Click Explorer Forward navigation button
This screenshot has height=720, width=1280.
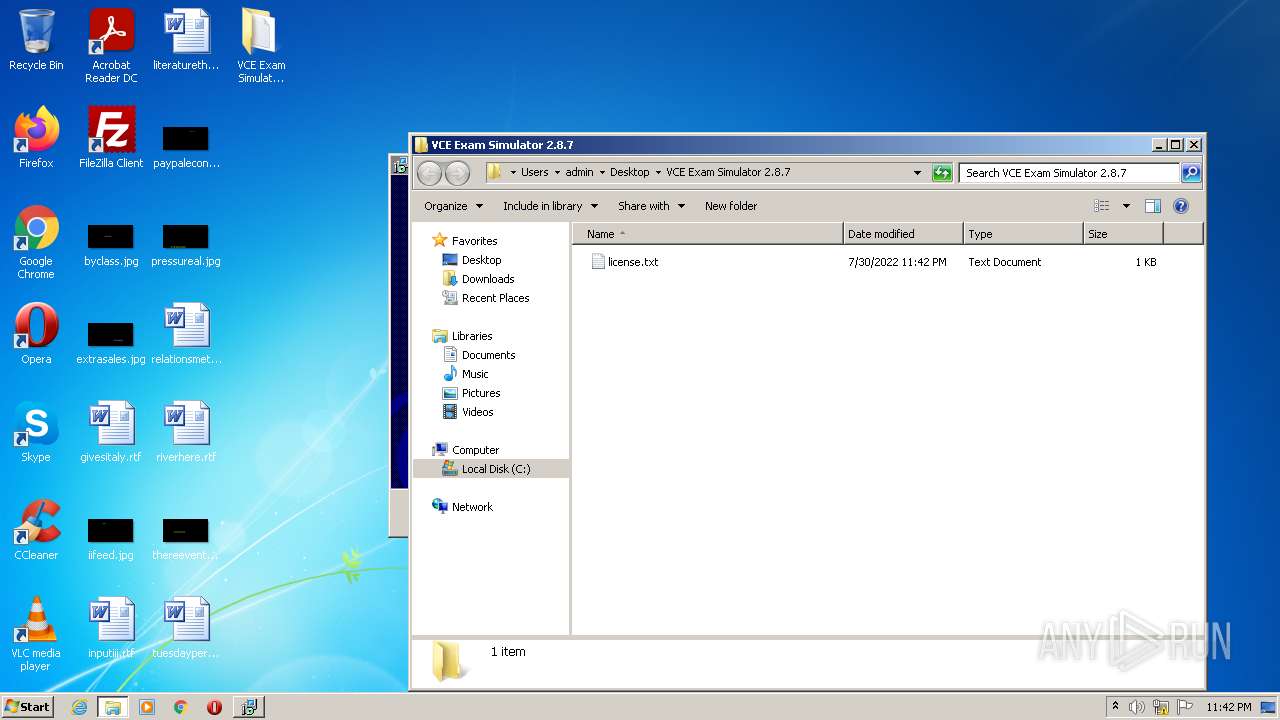coord(457,173)
